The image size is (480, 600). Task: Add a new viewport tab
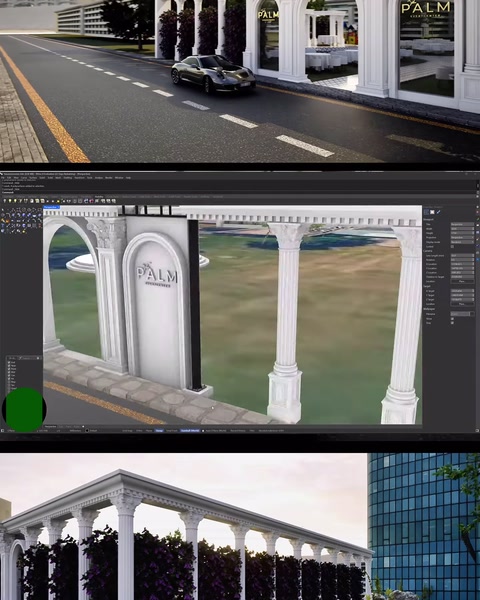pyautogui.click(x=83, y=427)
